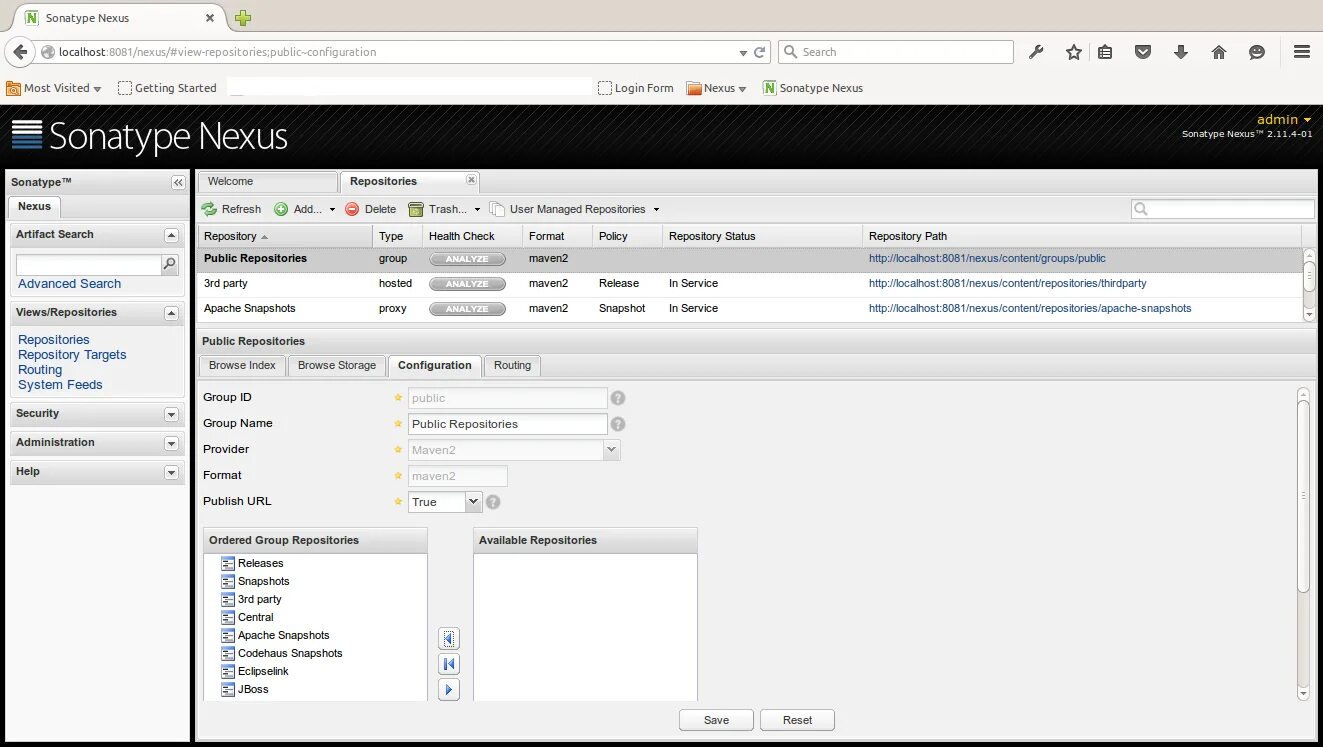Screen dimensions: 1323x747
Task: Click help icon next to Group ID field
Action: point(618,398)
